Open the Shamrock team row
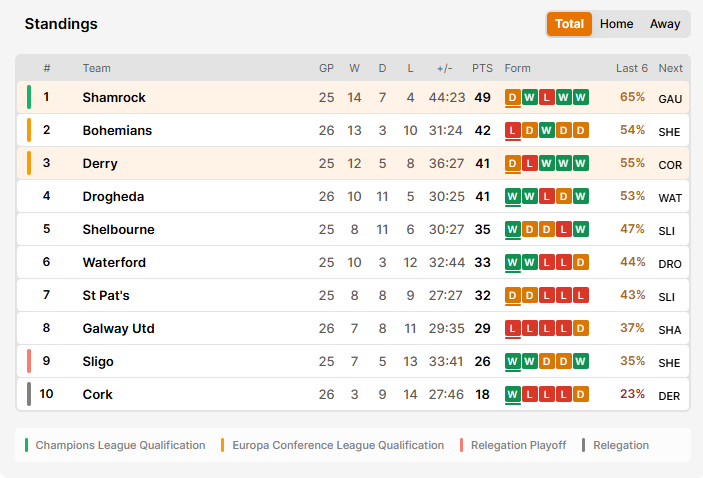 [353, 97]
